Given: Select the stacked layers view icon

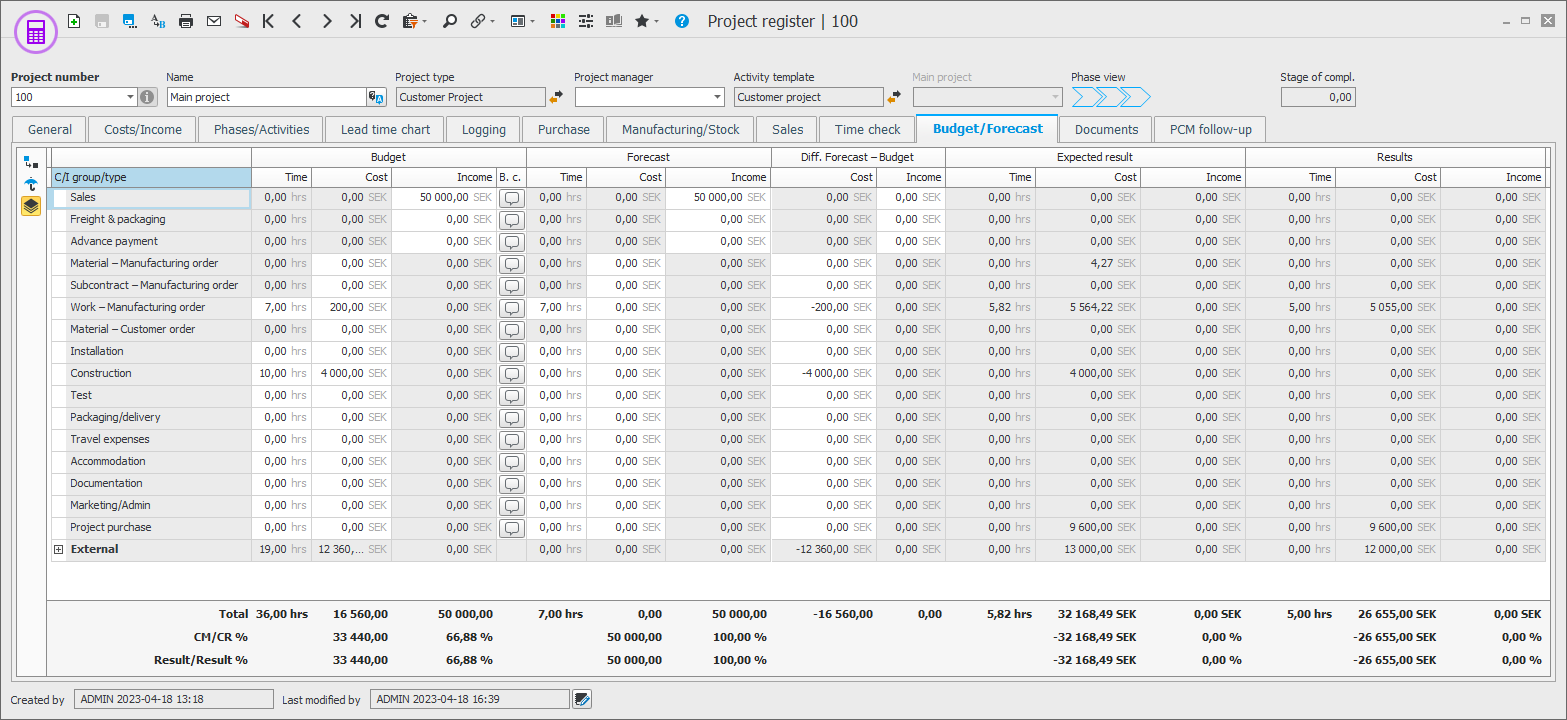Looking at the screenshot, I should click(x=32, y=207).
